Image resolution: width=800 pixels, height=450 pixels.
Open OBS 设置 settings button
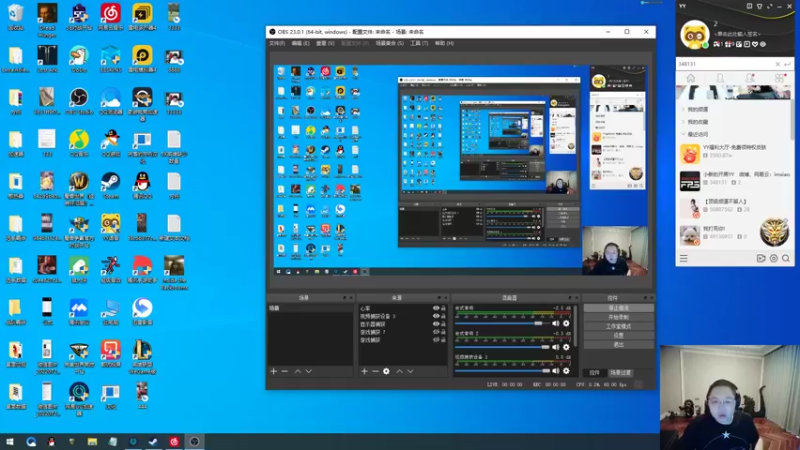pos(618,336)
